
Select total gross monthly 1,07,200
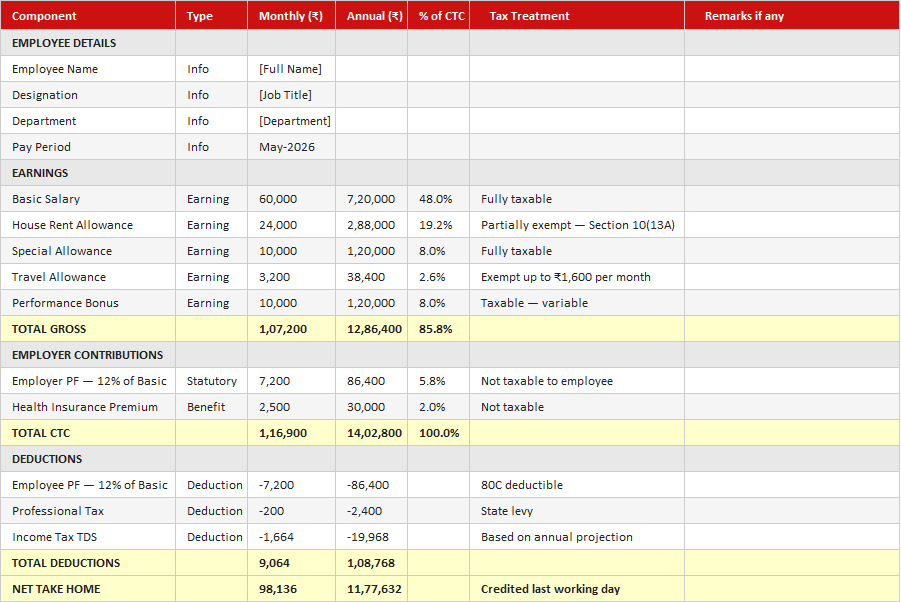tap(291, 329)
